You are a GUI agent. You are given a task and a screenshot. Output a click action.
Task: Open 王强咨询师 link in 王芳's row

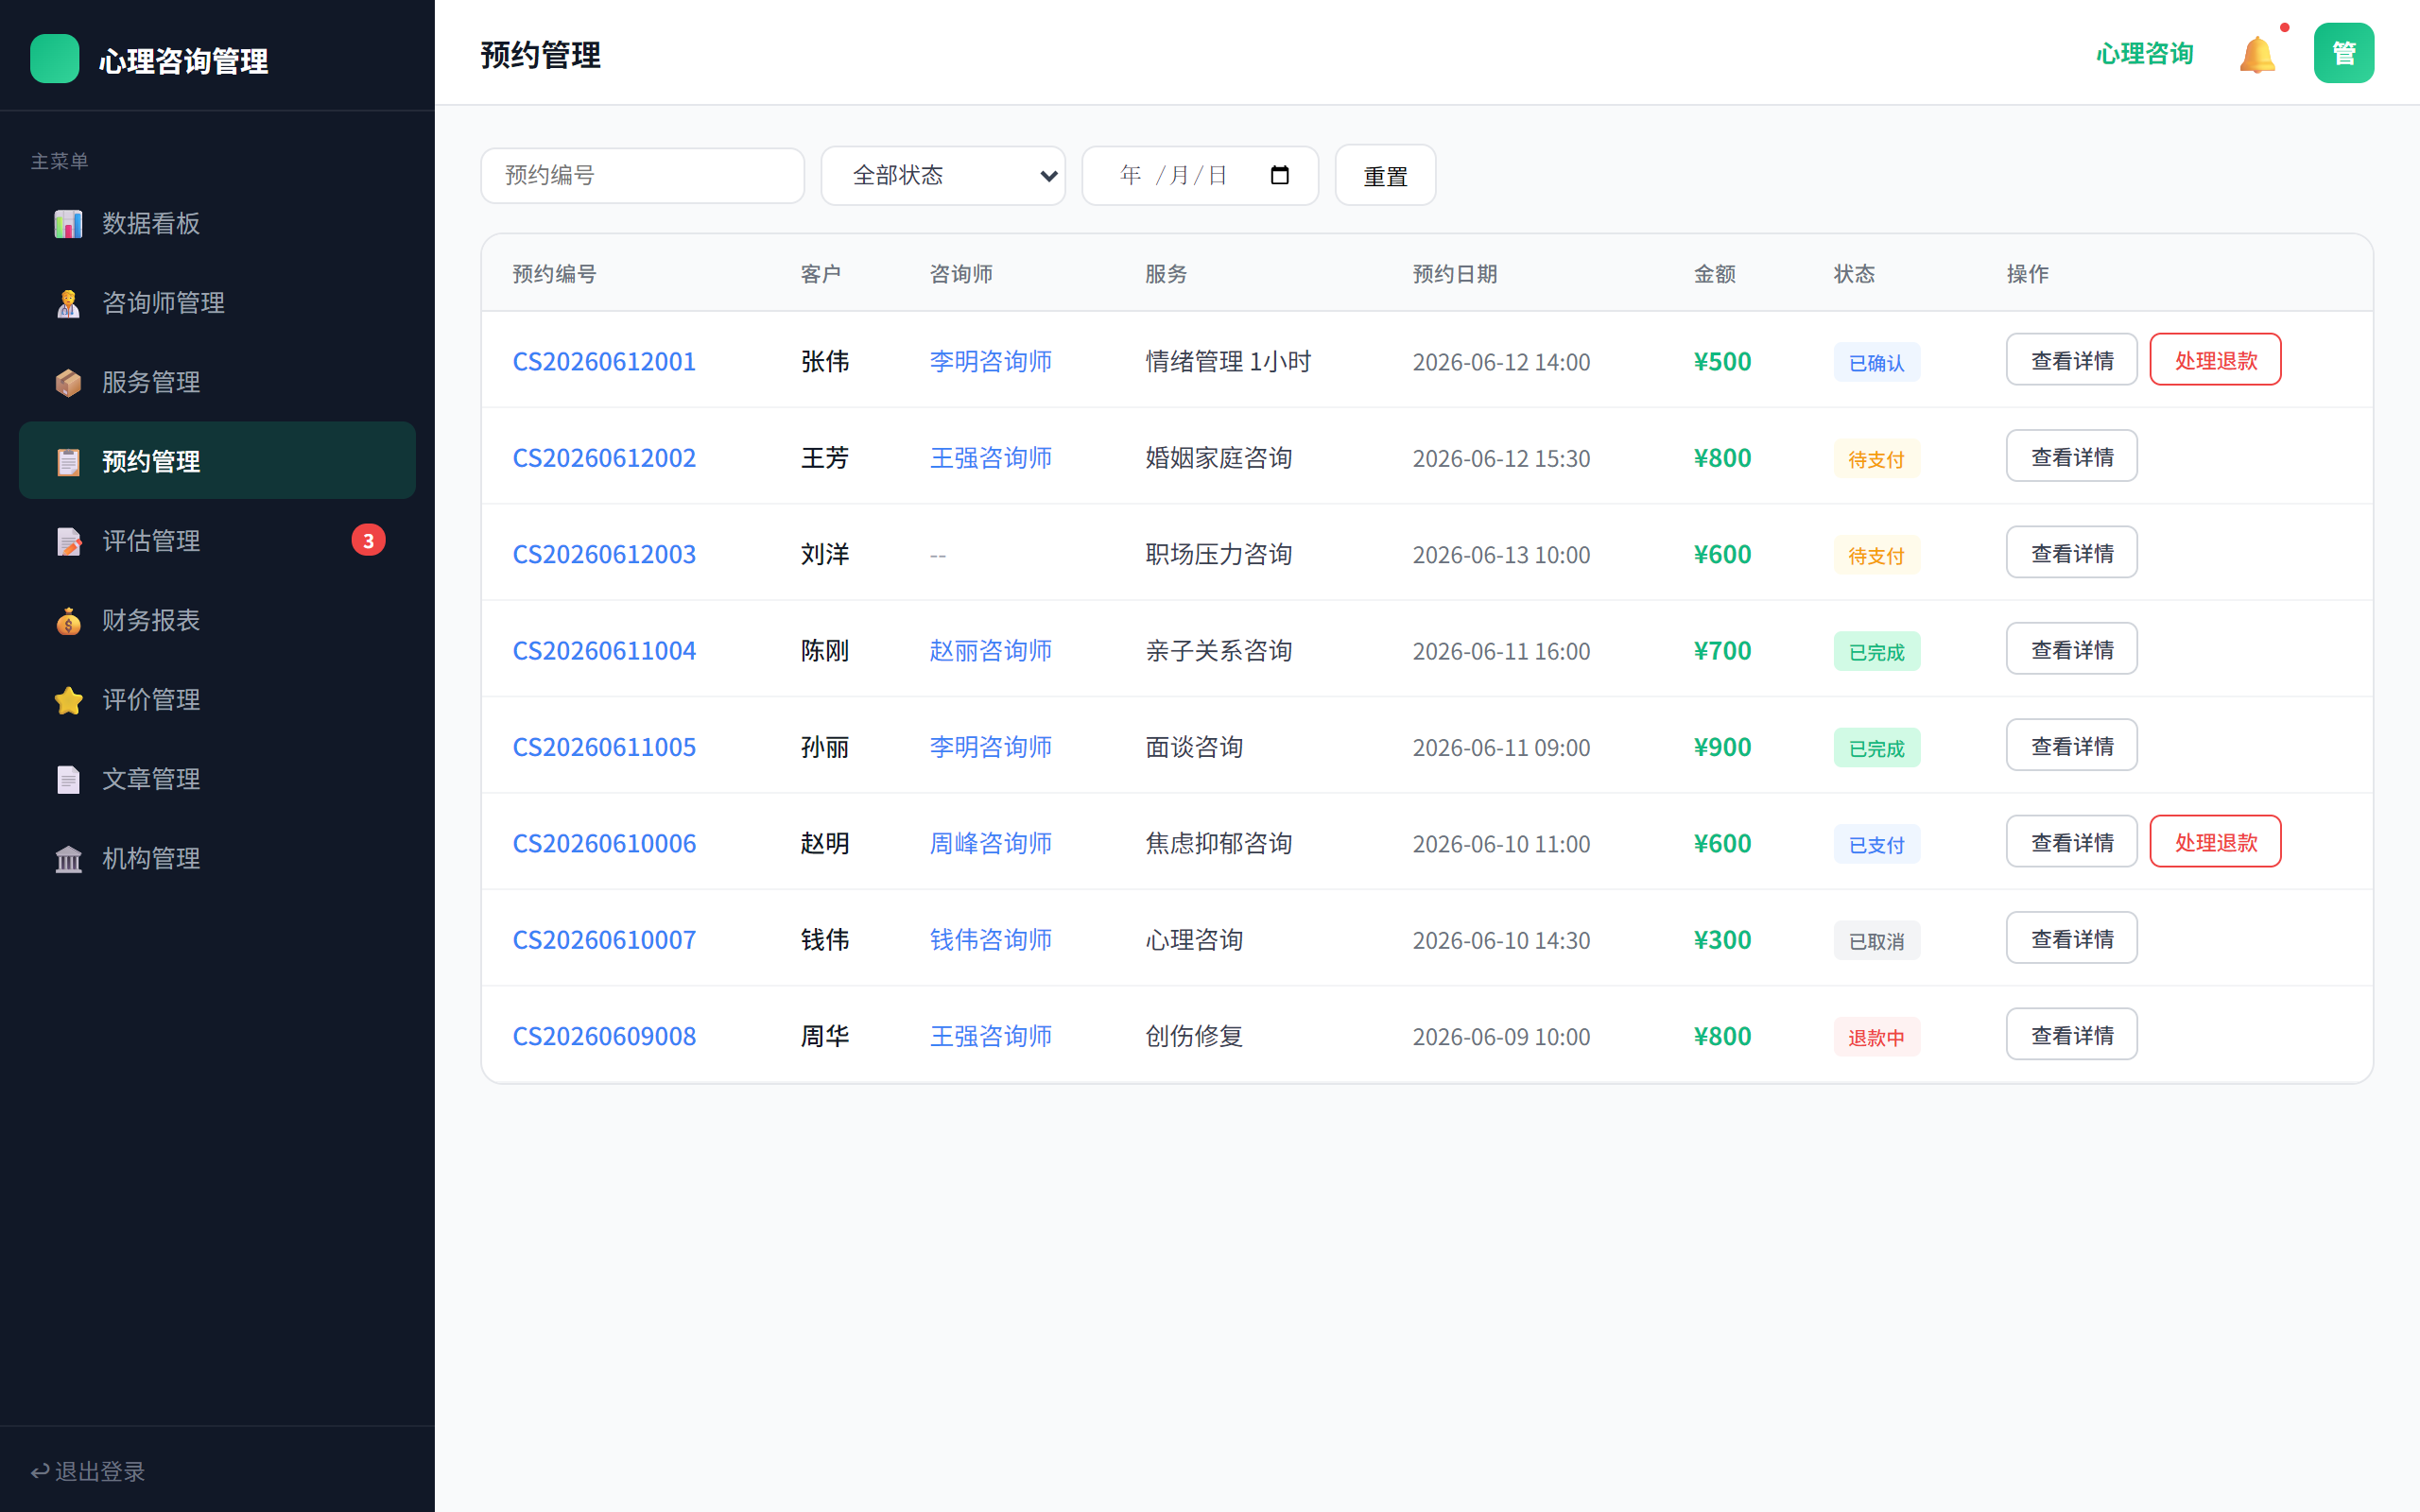coord(990,458)
